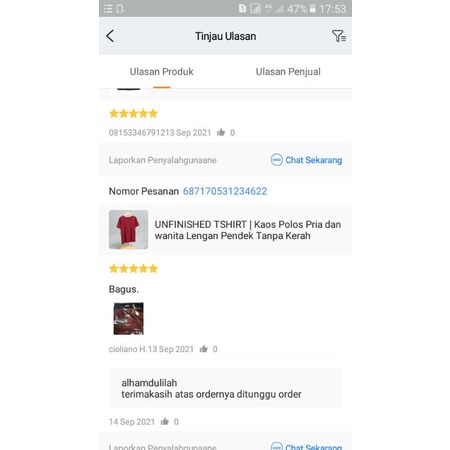Image resolution: width=450 pixels, height=450 pixels.
Task: Switch to the Ulasan Produk tab
Action: point(162,72)
